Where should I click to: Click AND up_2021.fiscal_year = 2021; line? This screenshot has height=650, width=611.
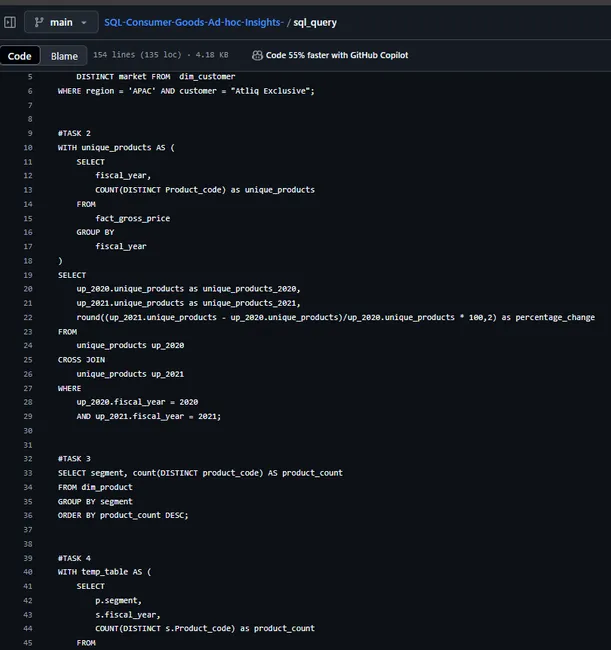(x=149, y=416)
